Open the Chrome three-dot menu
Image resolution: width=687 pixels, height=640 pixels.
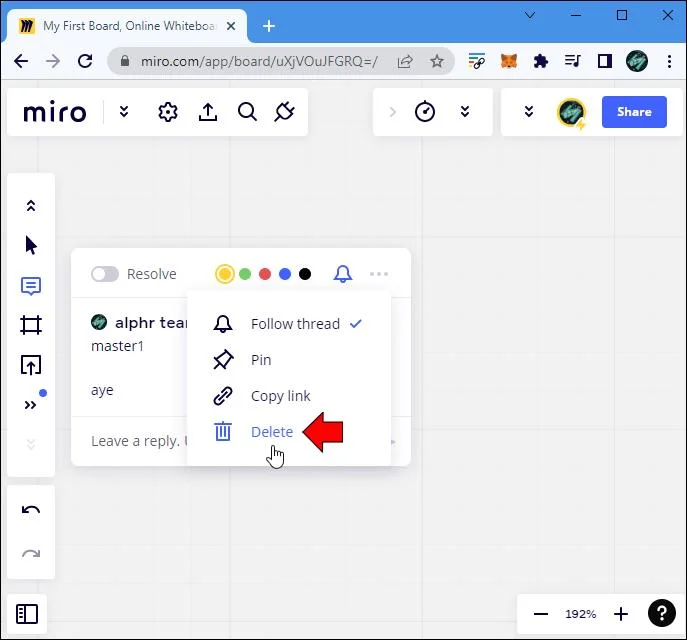669,61
